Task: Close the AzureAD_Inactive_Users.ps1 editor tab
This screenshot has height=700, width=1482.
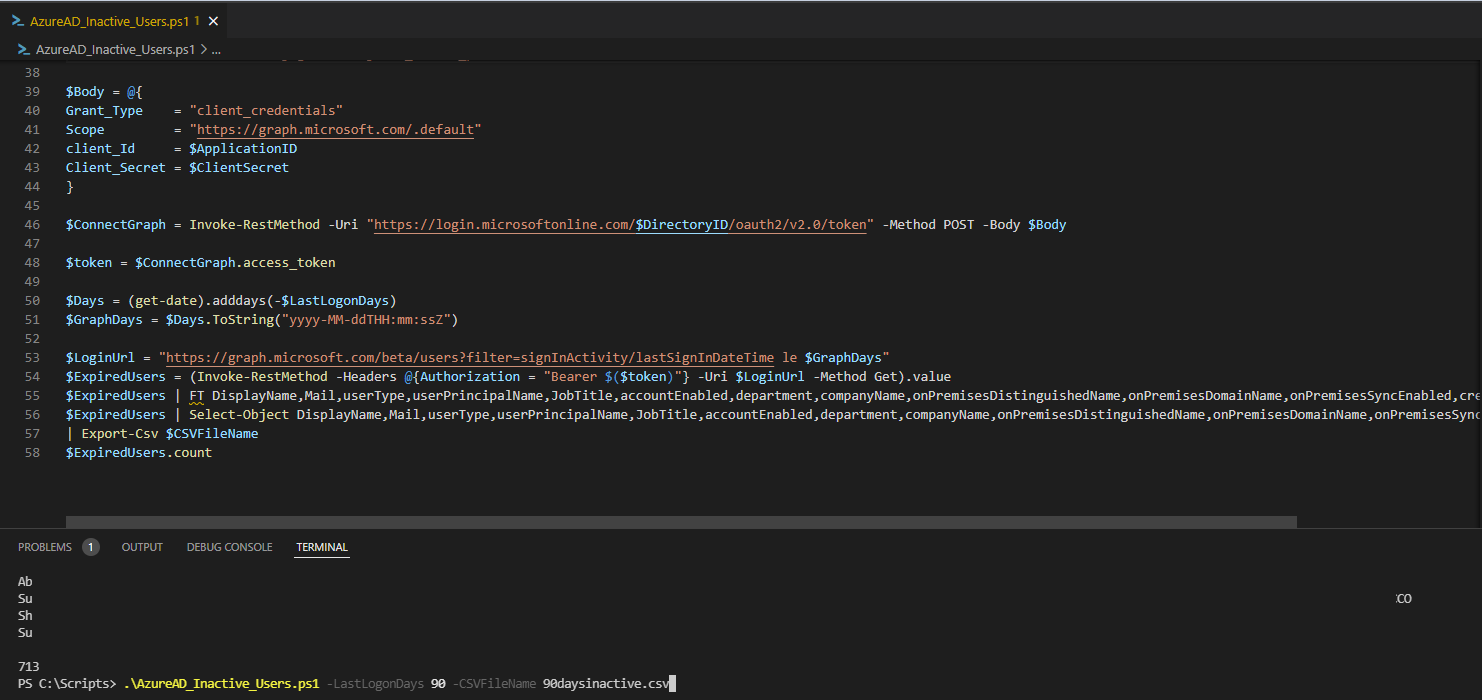Action: click(213, 21)
